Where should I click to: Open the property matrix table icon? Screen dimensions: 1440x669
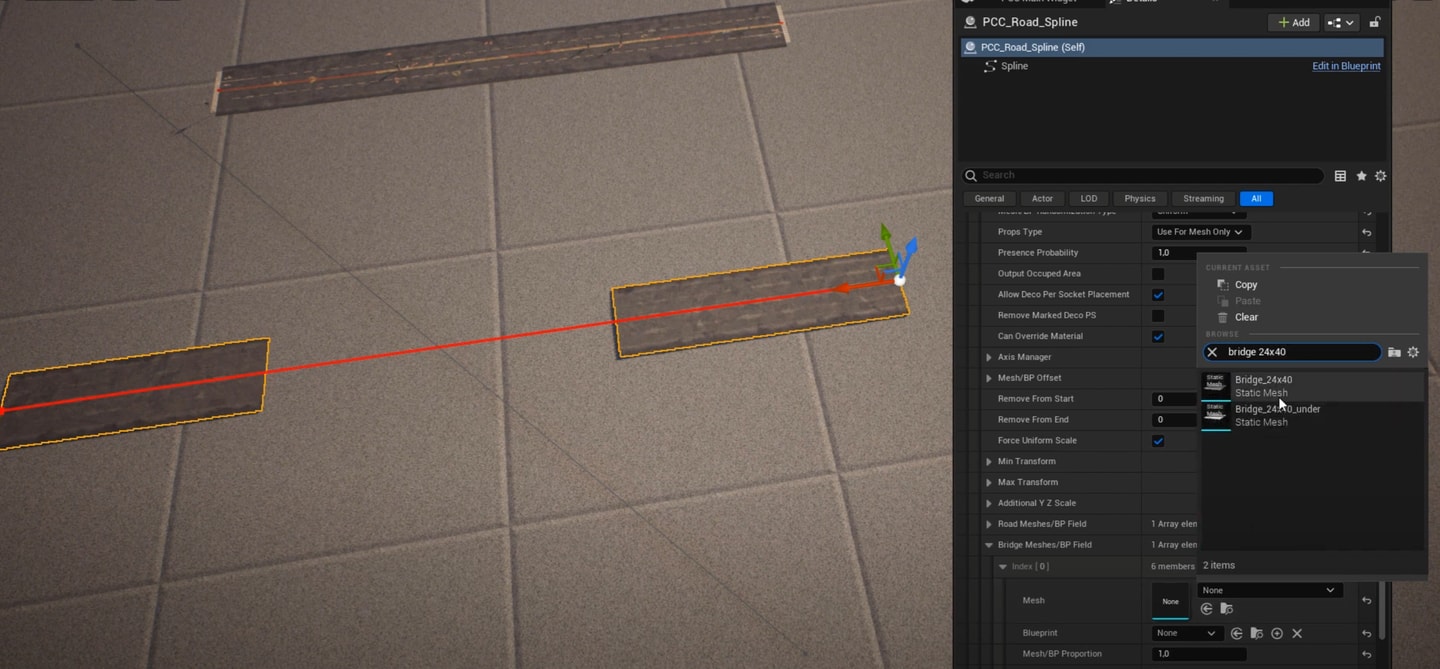[x=1340, y=176]
